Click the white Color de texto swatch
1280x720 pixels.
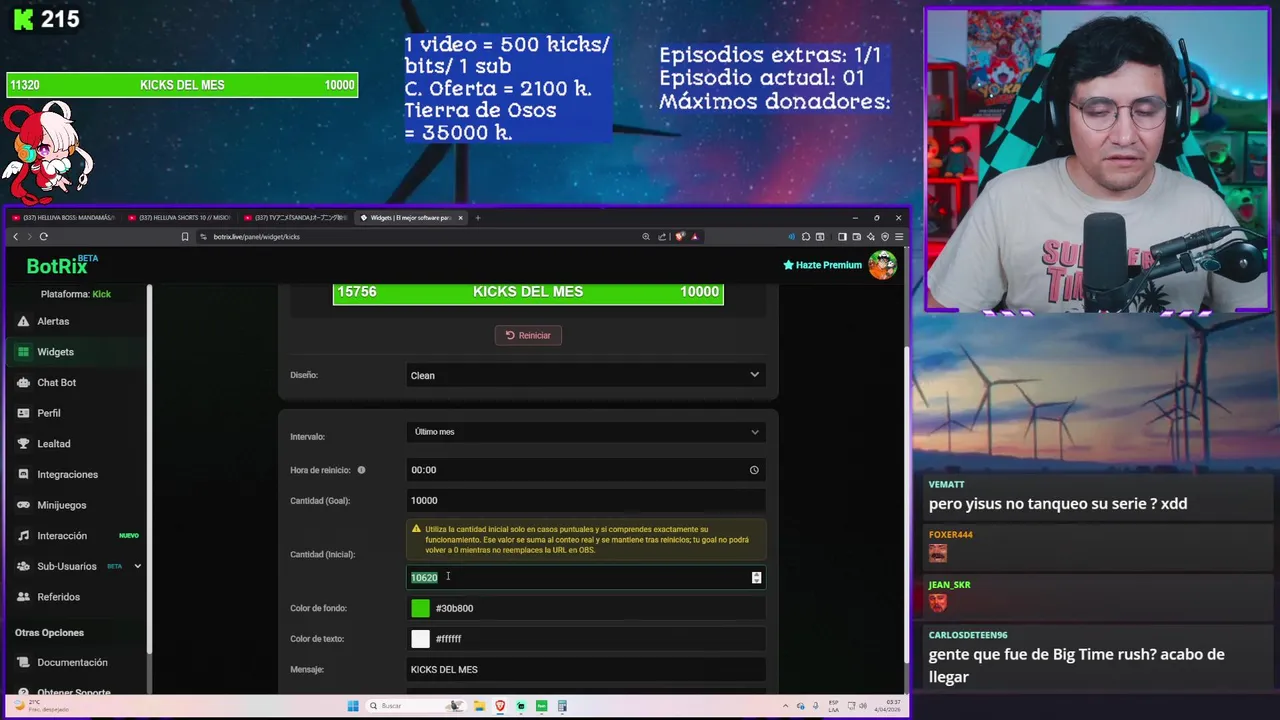(x=420, y=639)
